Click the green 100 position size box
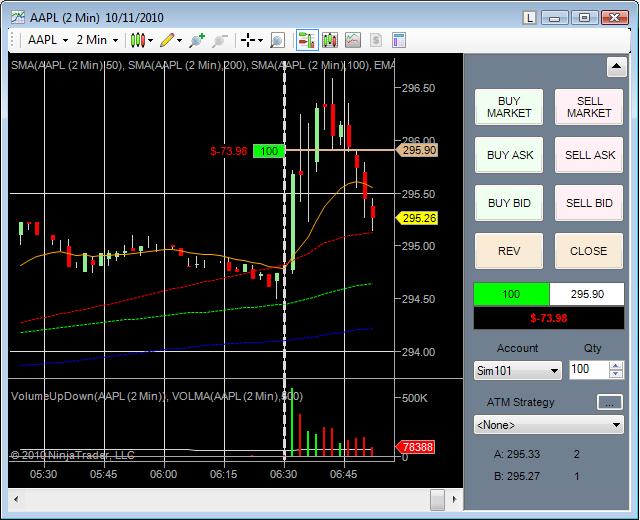This screenshot has height=520, width=640. [511, 294]
